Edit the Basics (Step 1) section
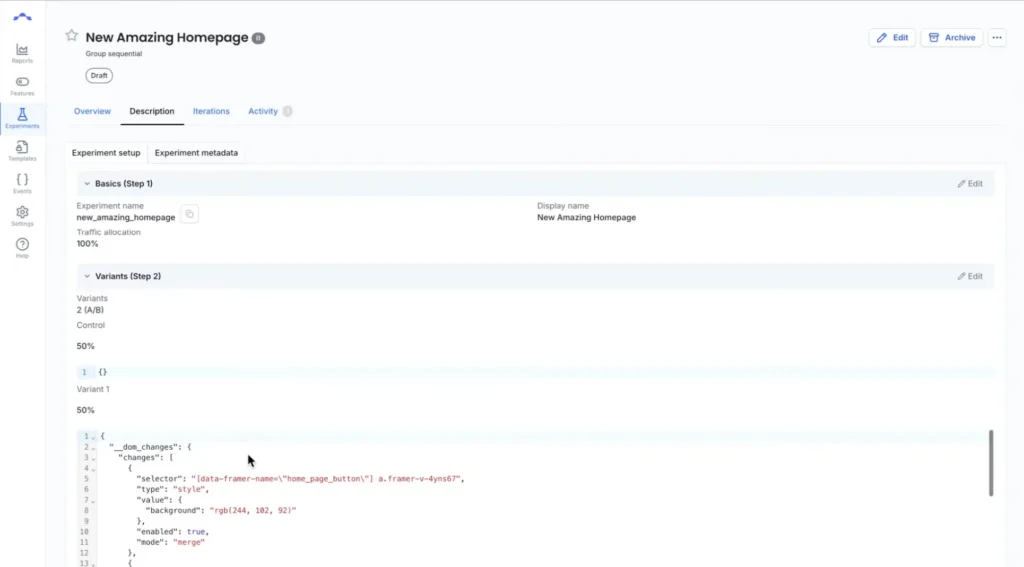 pyautogui.click(x=970, y=184)
